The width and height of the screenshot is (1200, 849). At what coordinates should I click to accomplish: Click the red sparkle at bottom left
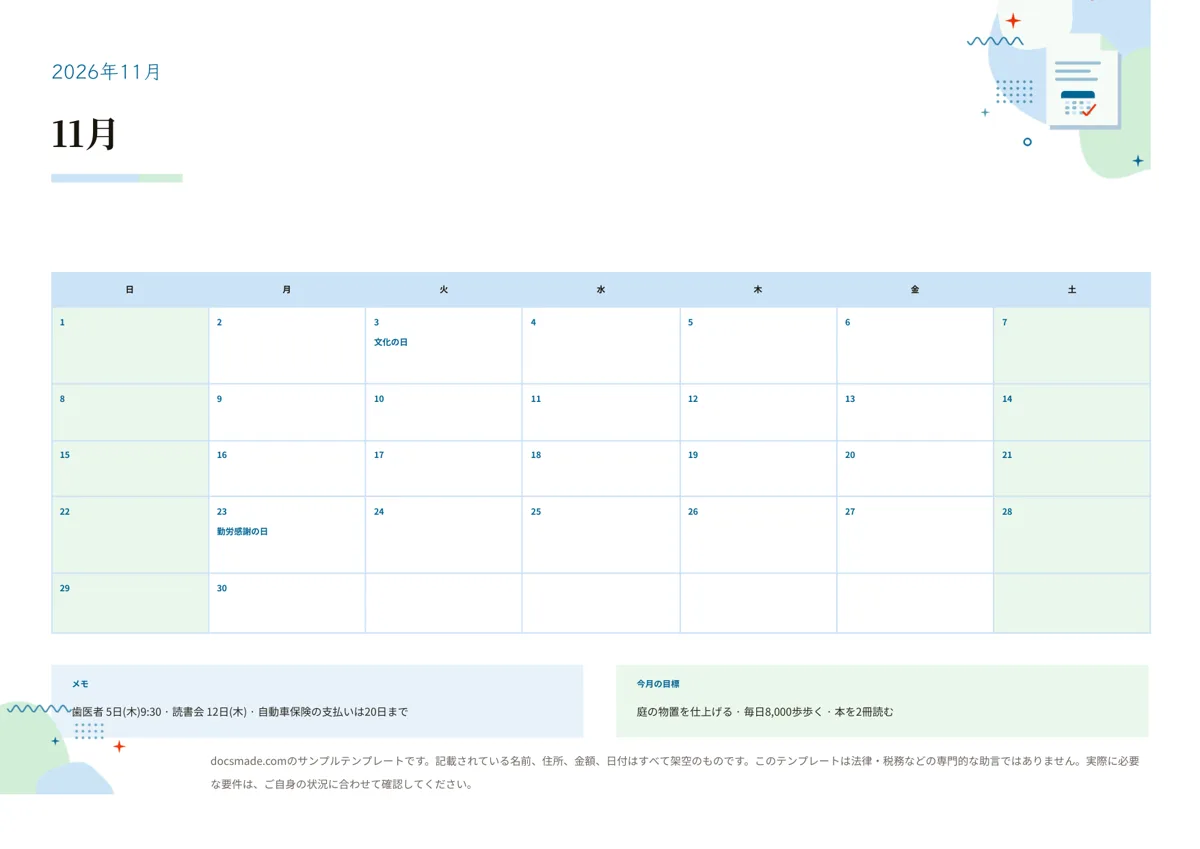click(119, 746)
